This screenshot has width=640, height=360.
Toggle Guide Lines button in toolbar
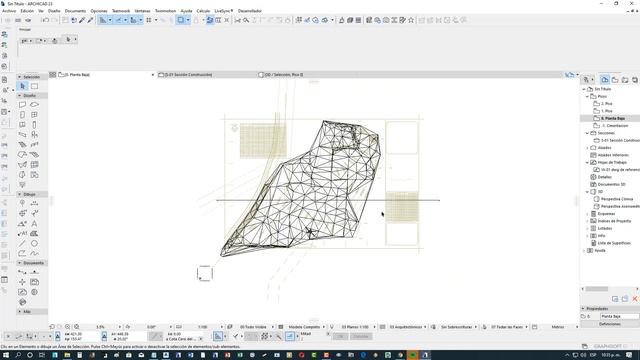click(x=103, y=20)
